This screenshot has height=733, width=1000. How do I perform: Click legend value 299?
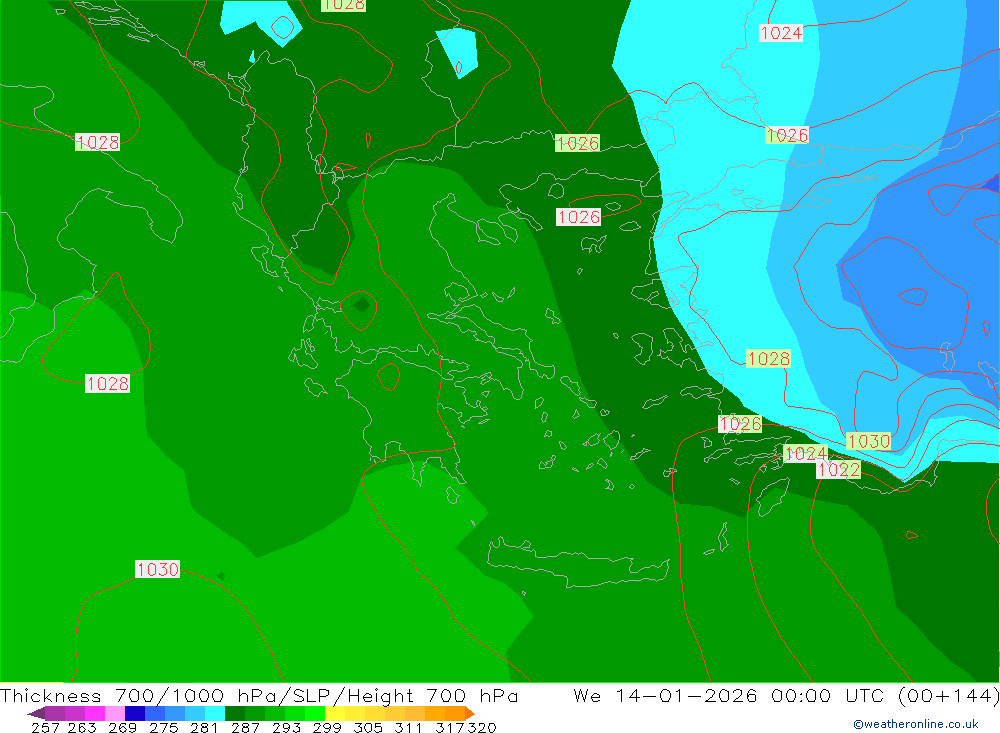coord(327,727)
